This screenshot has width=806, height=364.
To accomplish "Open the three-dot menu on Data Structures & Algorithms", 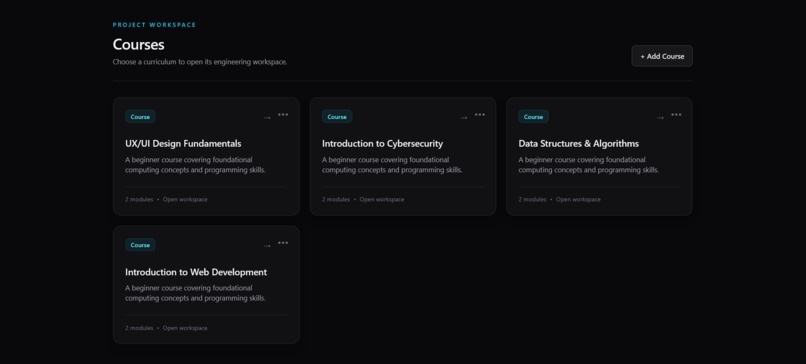I will click(x=676, y=115).
